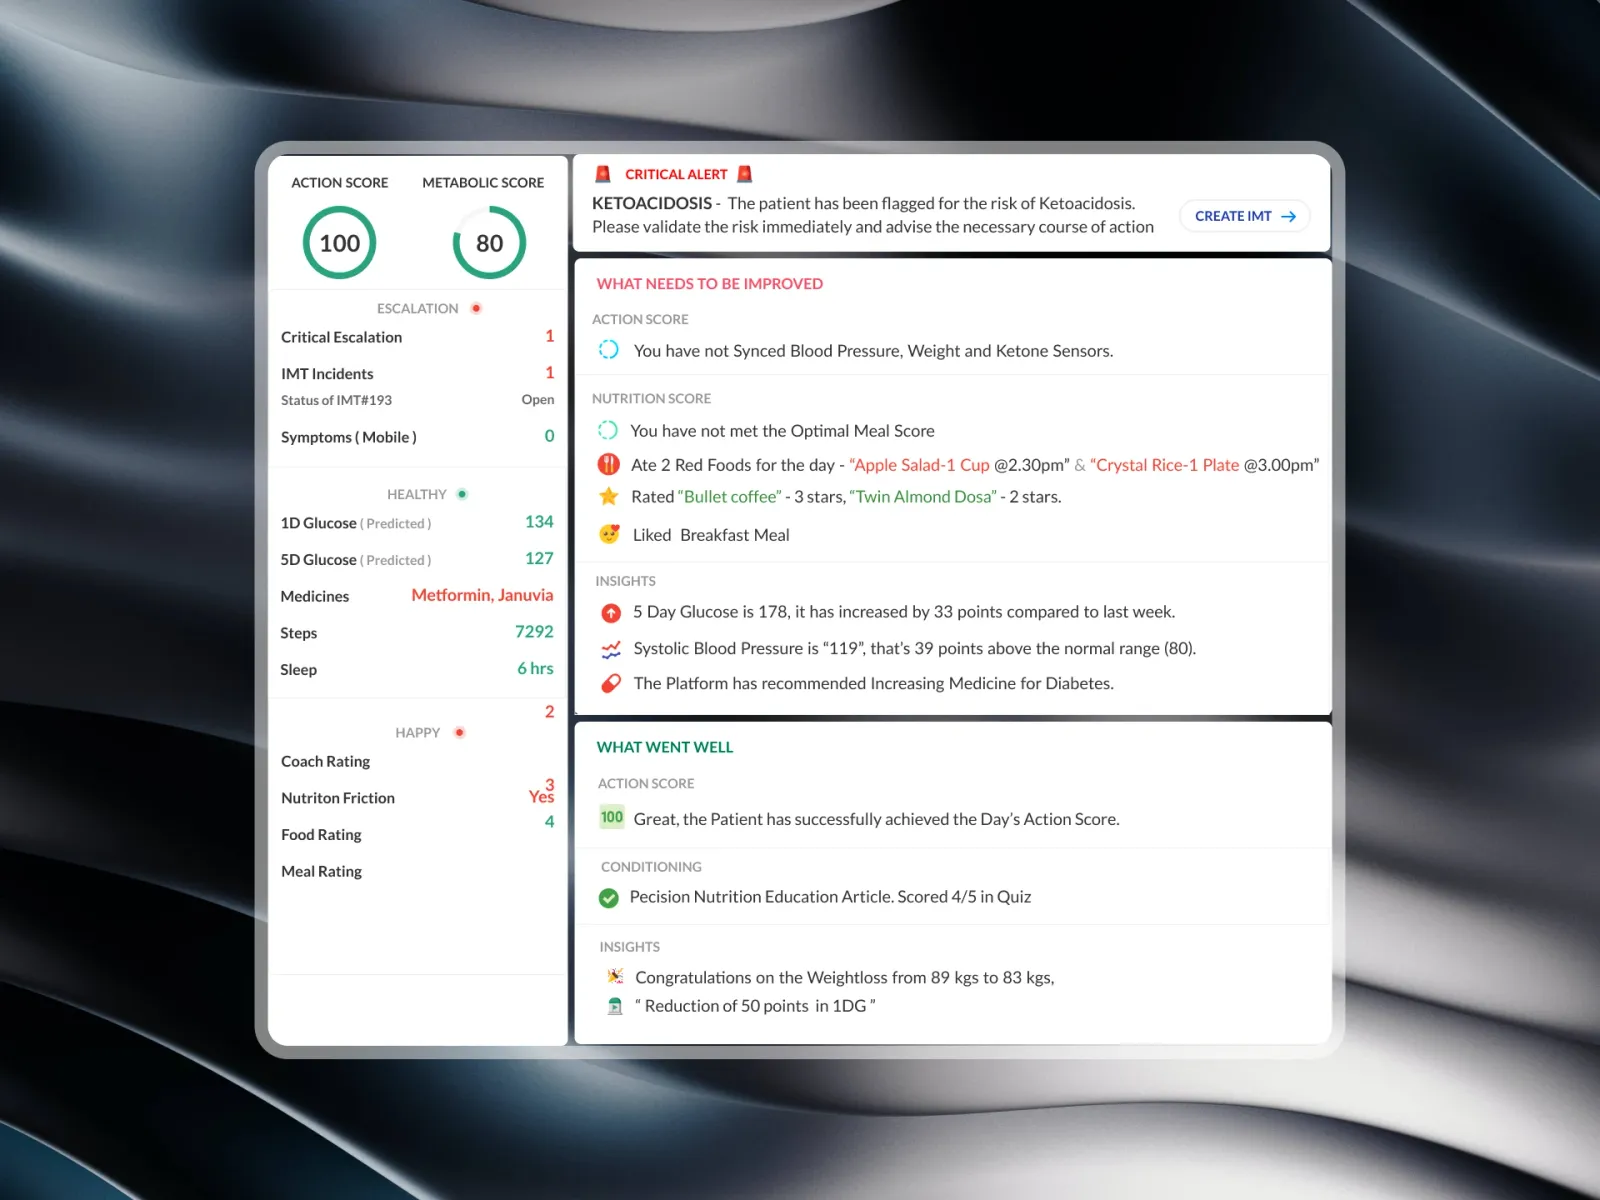Click the chart icon beside Systolic Blood Pressure
1600x1200 pixels.
click(610, 649)
